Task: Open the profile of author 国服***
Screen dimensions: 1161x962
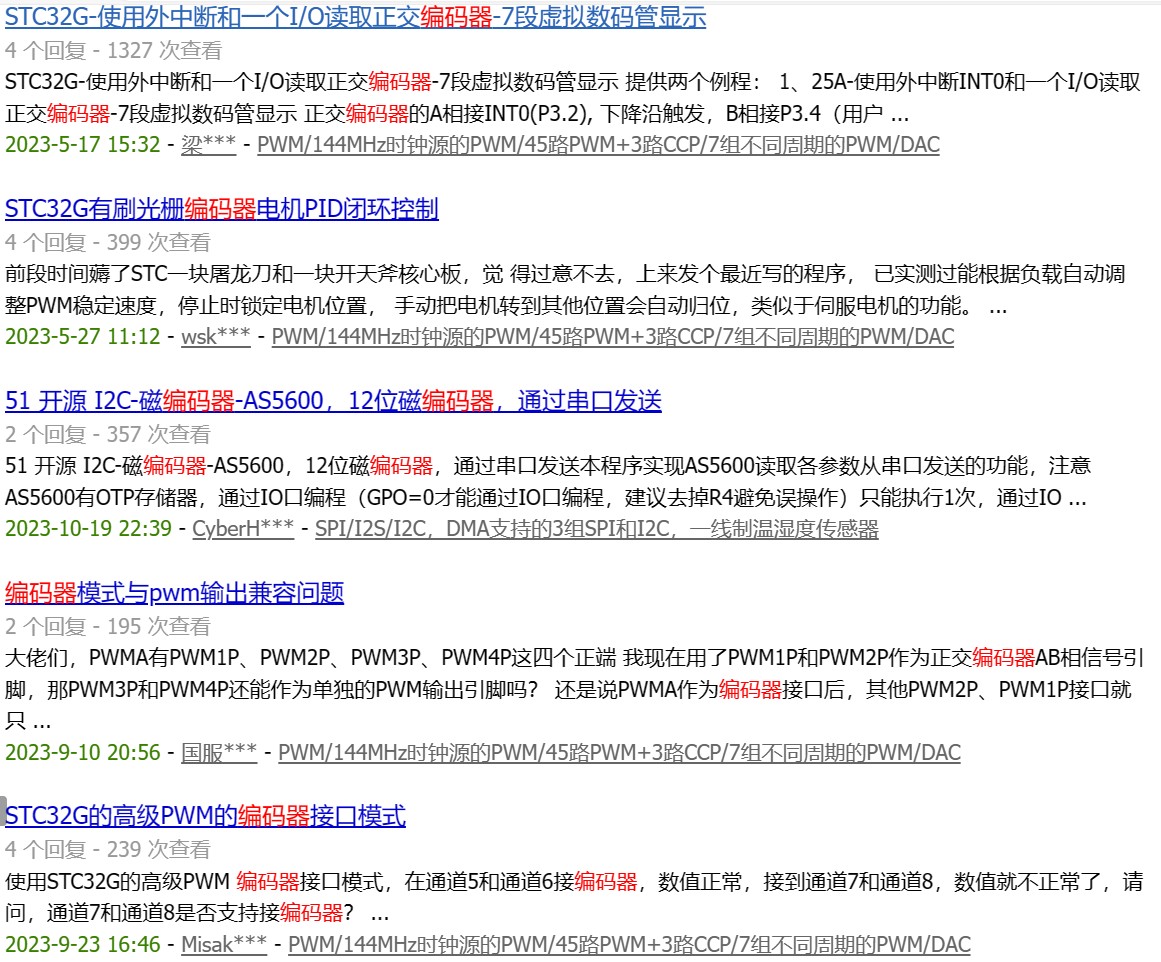Action: pos(219,752)
